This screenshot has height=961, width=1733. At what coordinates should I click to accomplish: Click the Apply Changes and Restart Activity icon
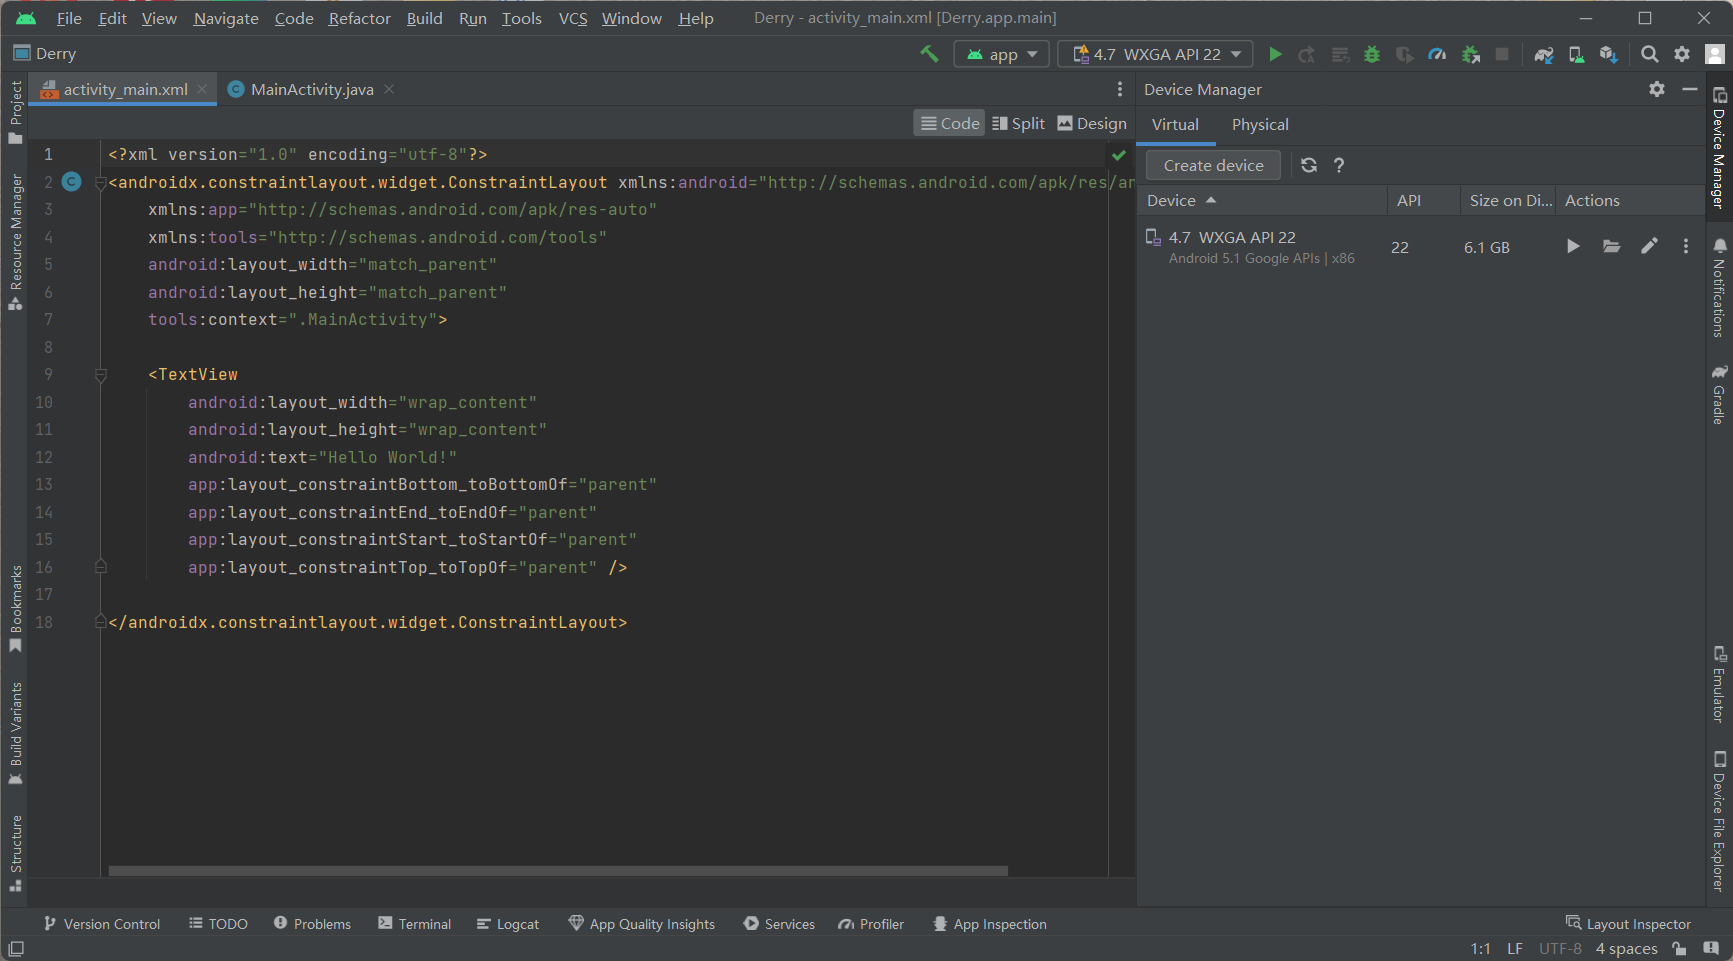point(1307,54)
